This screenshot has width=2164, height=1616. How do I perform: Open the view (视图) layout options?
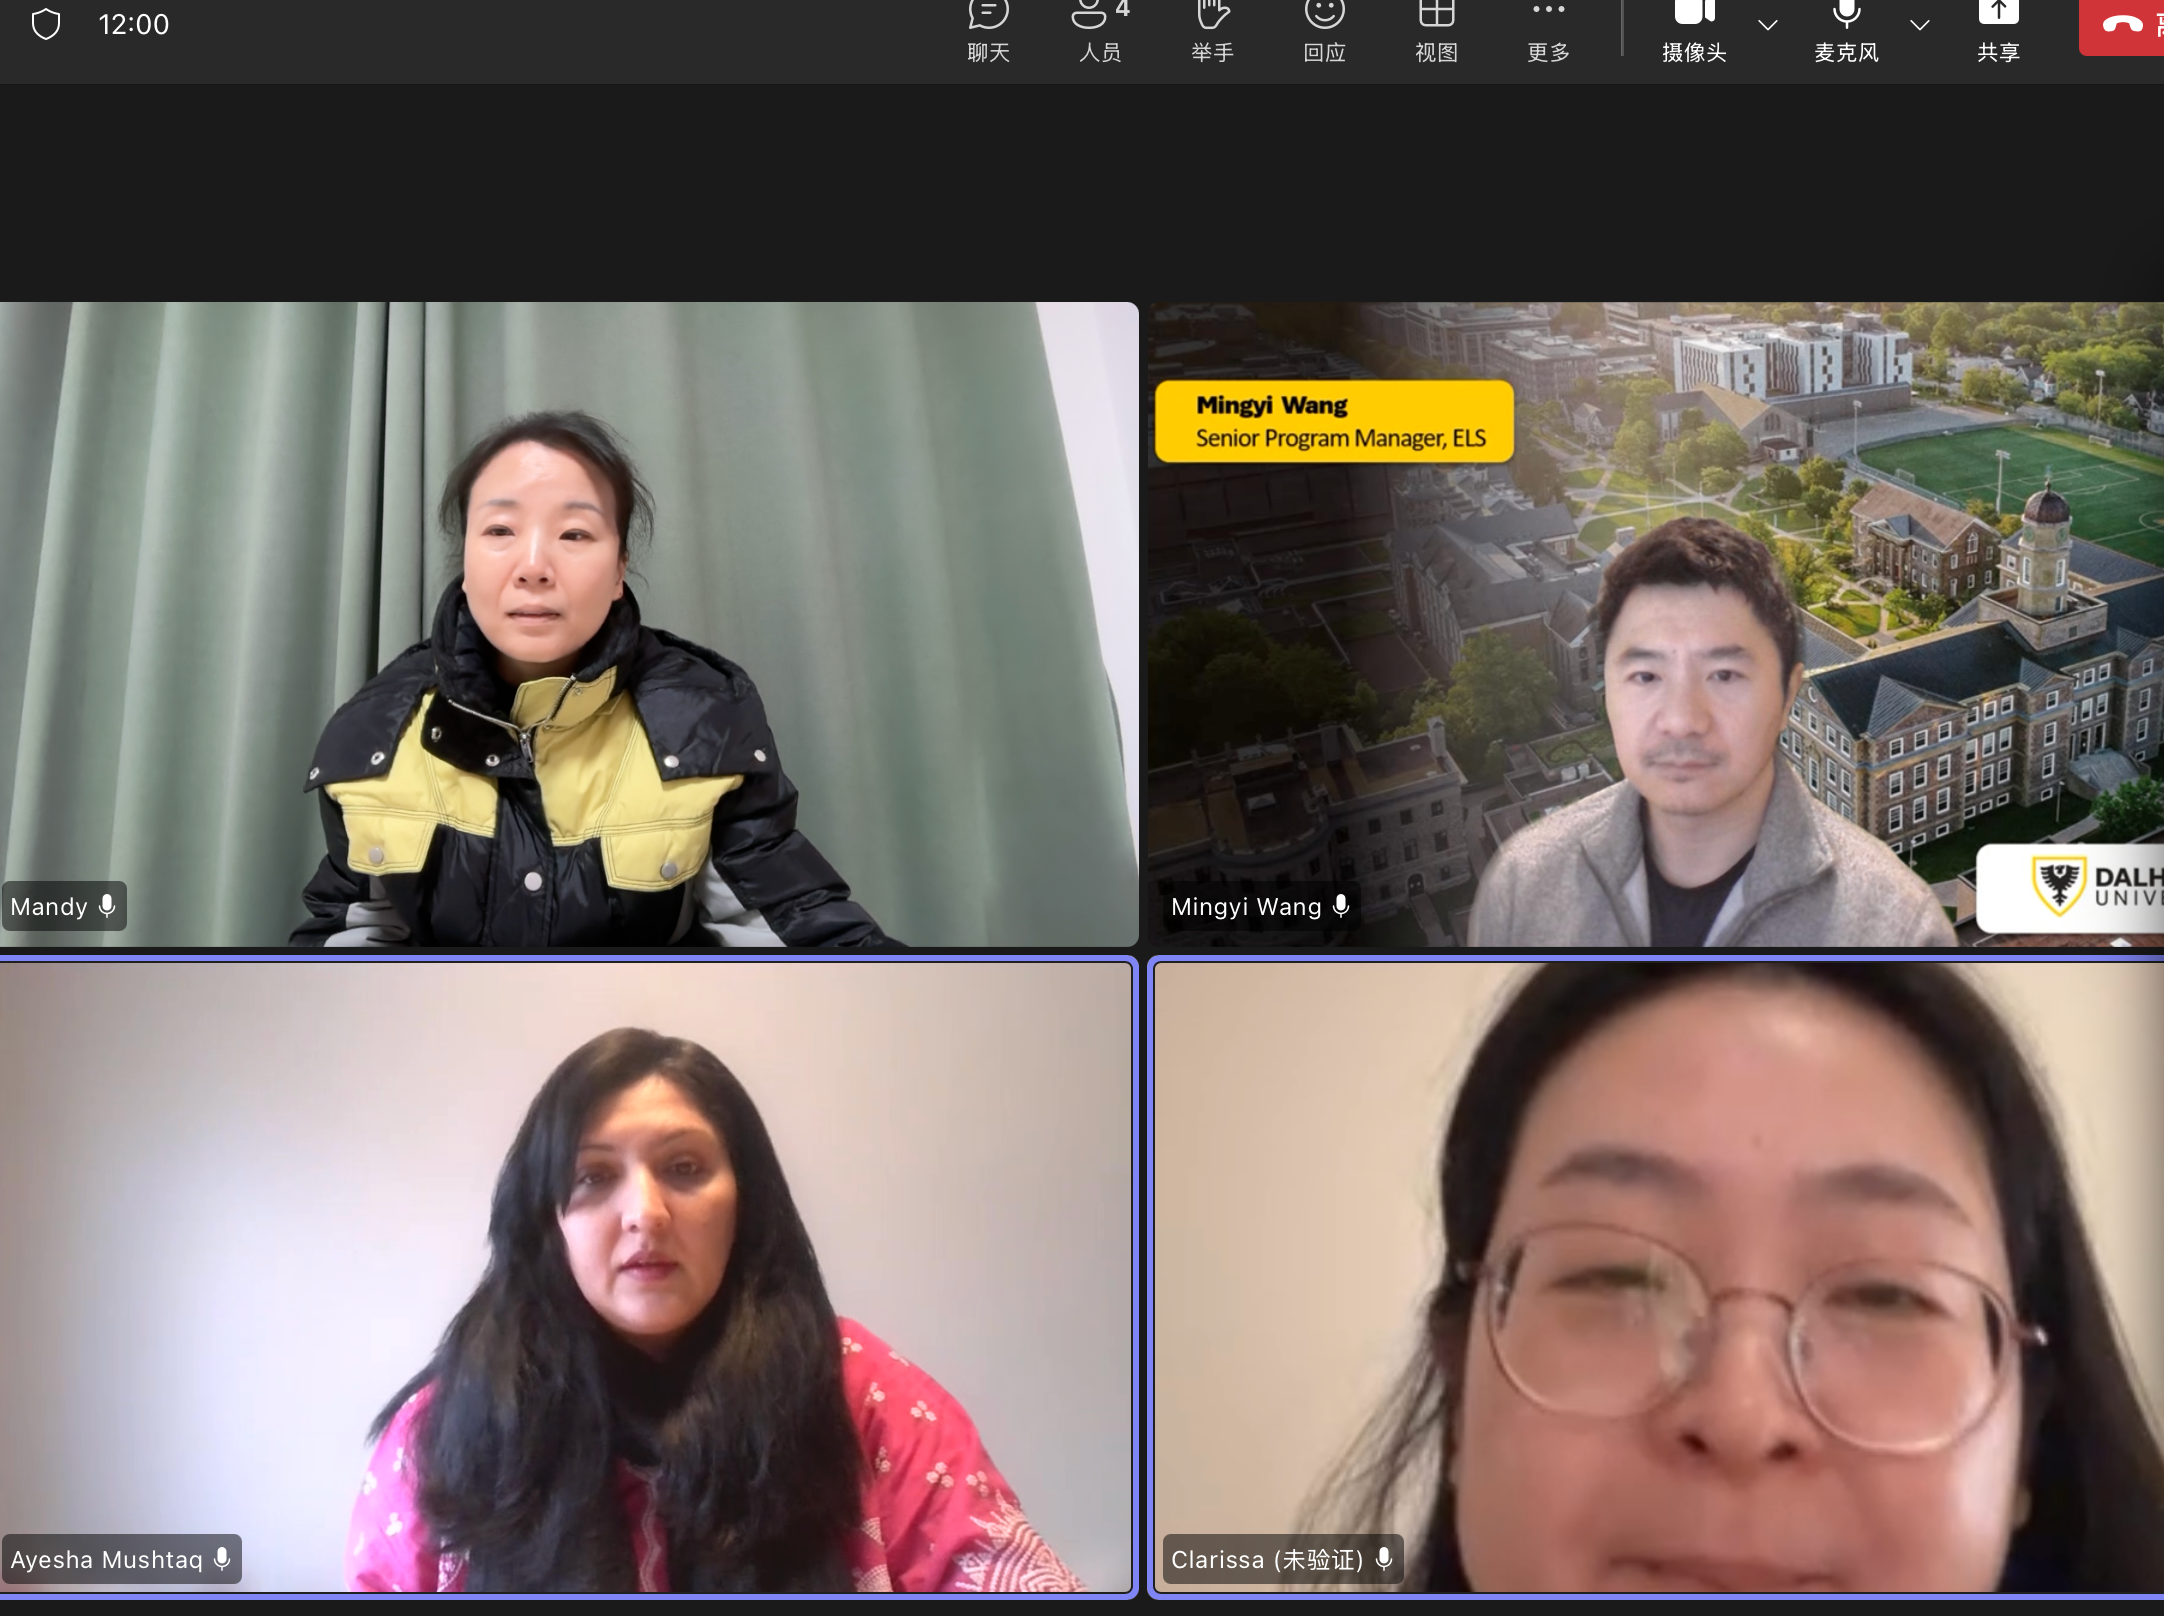click(x=1436, y=28)
